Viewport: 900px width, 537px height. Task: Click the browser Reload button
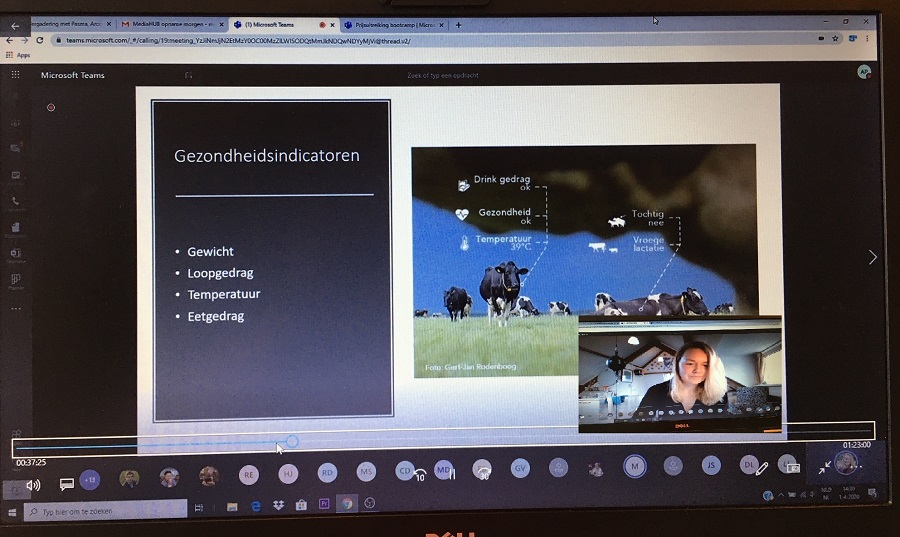click(x=40, y=40)
